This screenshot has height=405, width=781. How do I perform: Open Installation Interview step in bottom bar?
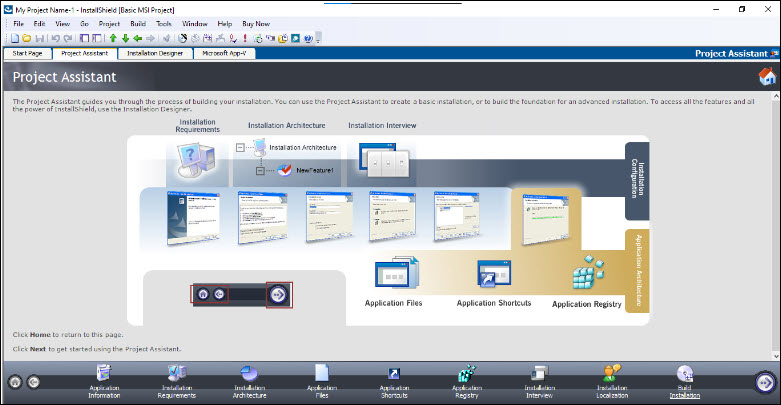click(x=539, y=382)
